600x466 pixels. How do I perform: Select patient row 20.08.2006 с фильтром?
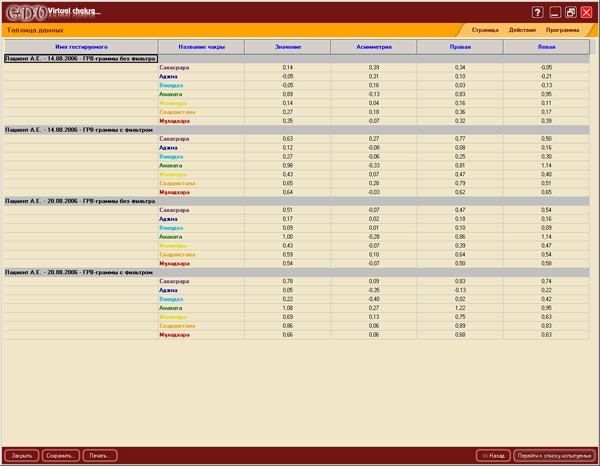click(x=80, y=271)
